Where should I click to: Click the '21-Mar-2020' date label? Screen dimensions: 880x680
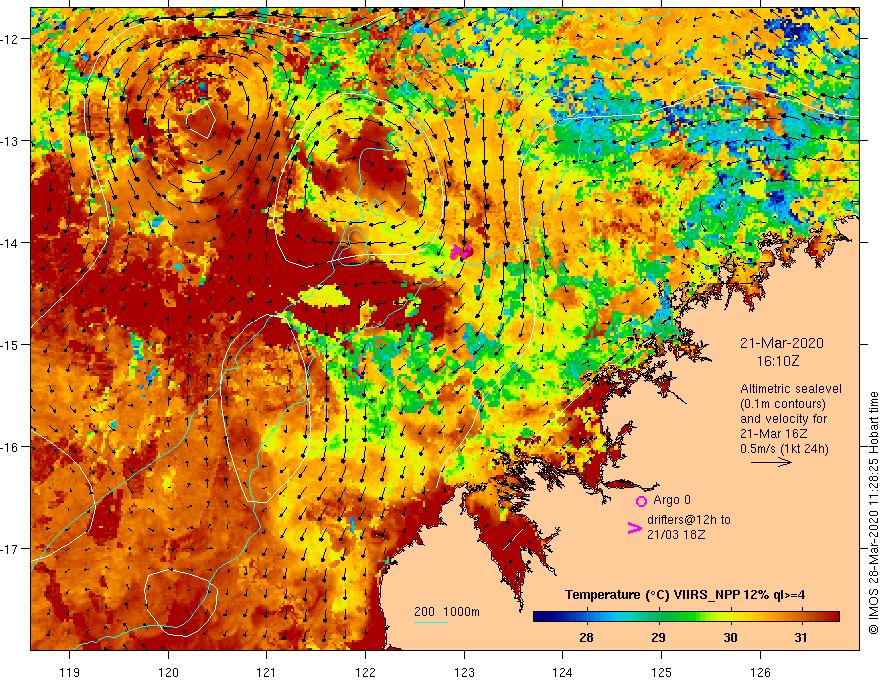click(x=781, y=343)
